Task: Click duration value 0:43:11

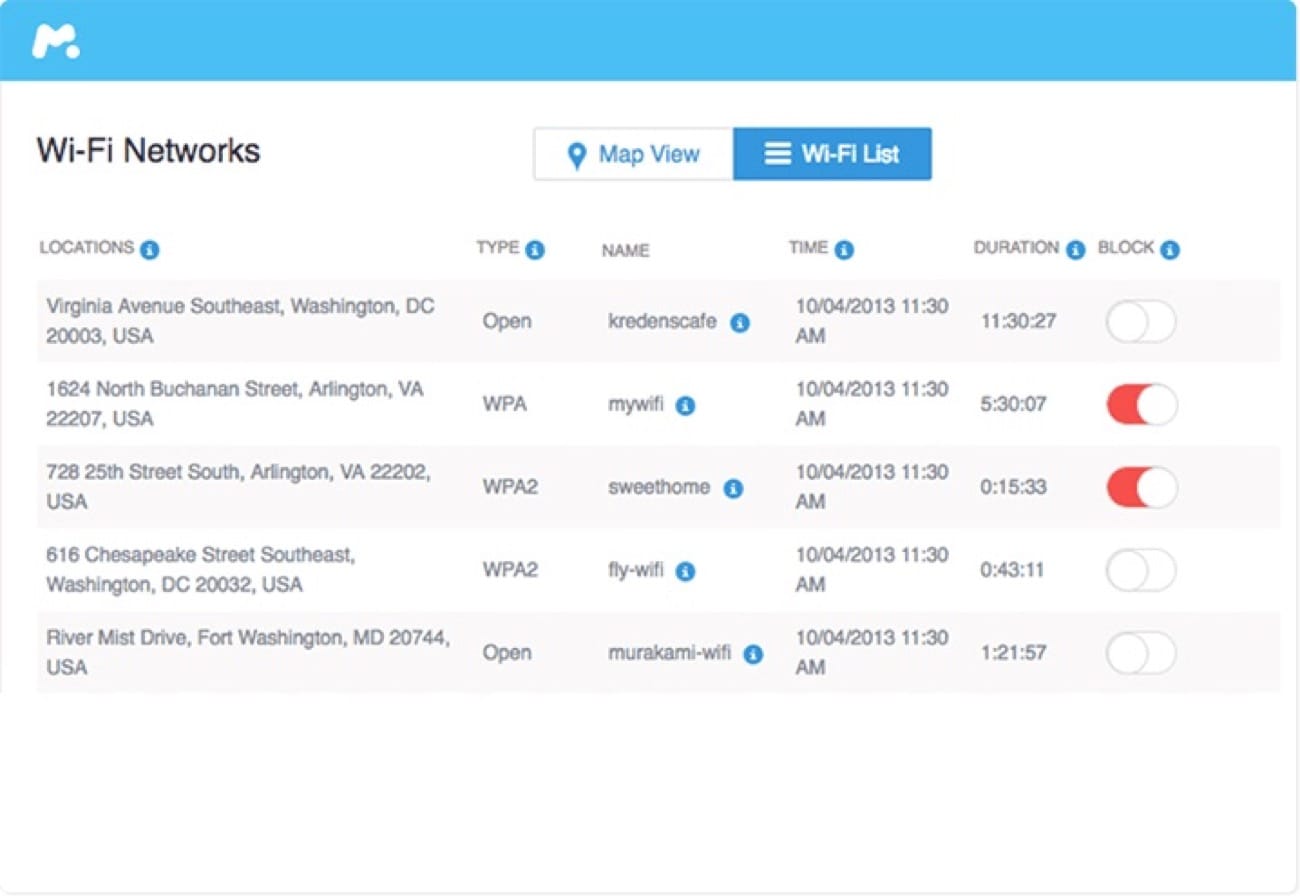Action: pyautogui.click(x=1012, y=571)
